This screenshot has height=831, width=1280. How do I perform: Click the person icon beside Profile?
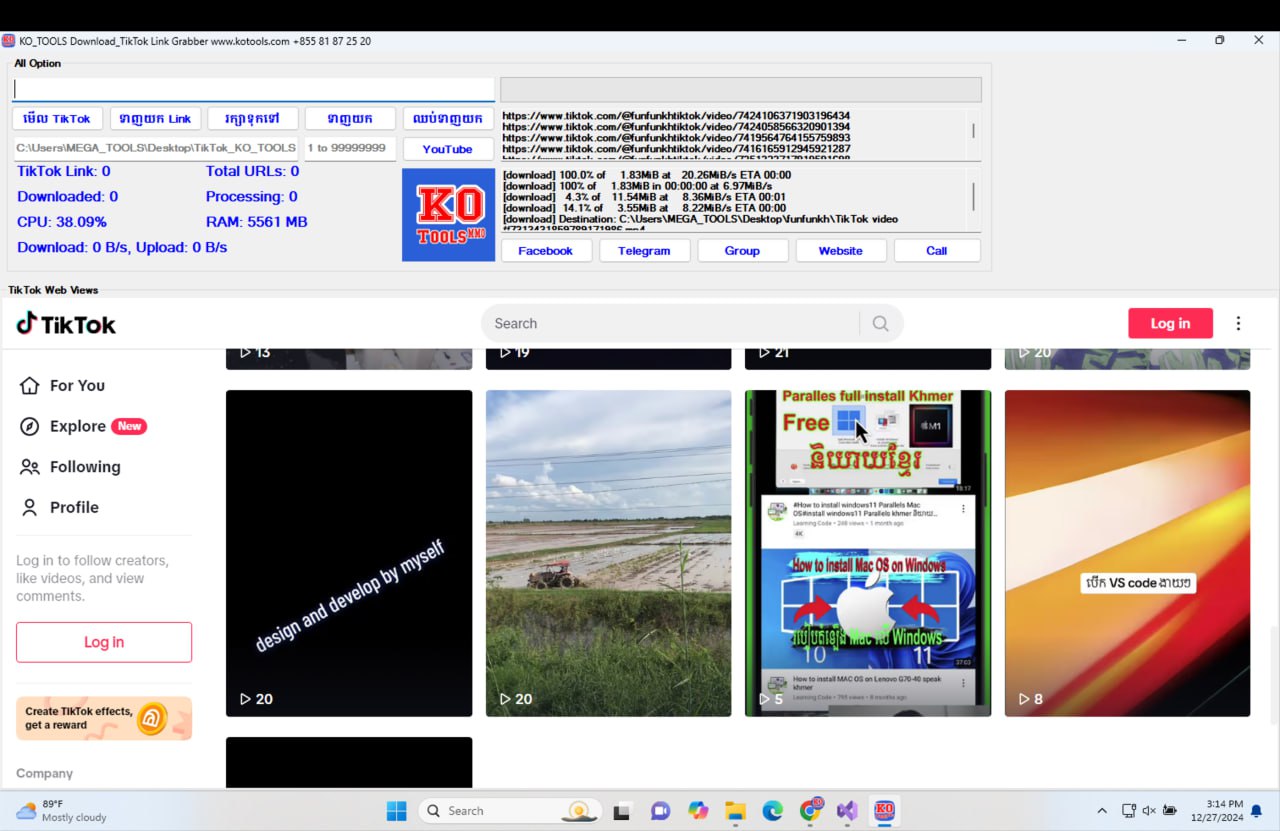30,507
